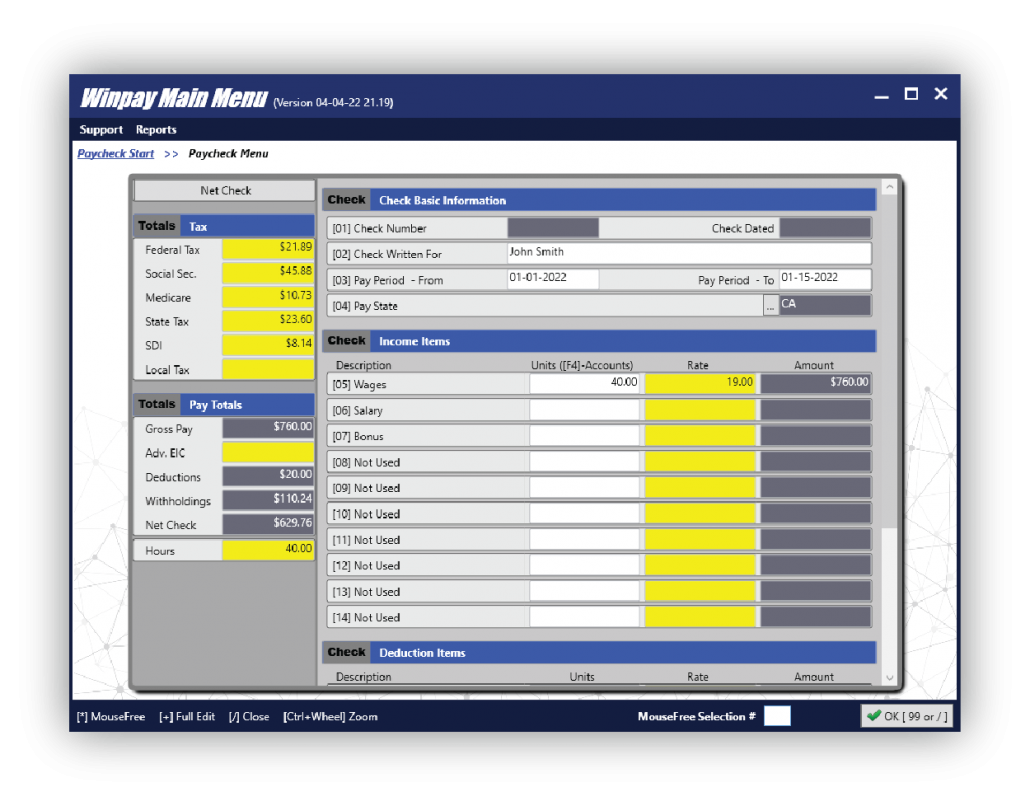Click the Hours value 40.00

pos(268,550)
